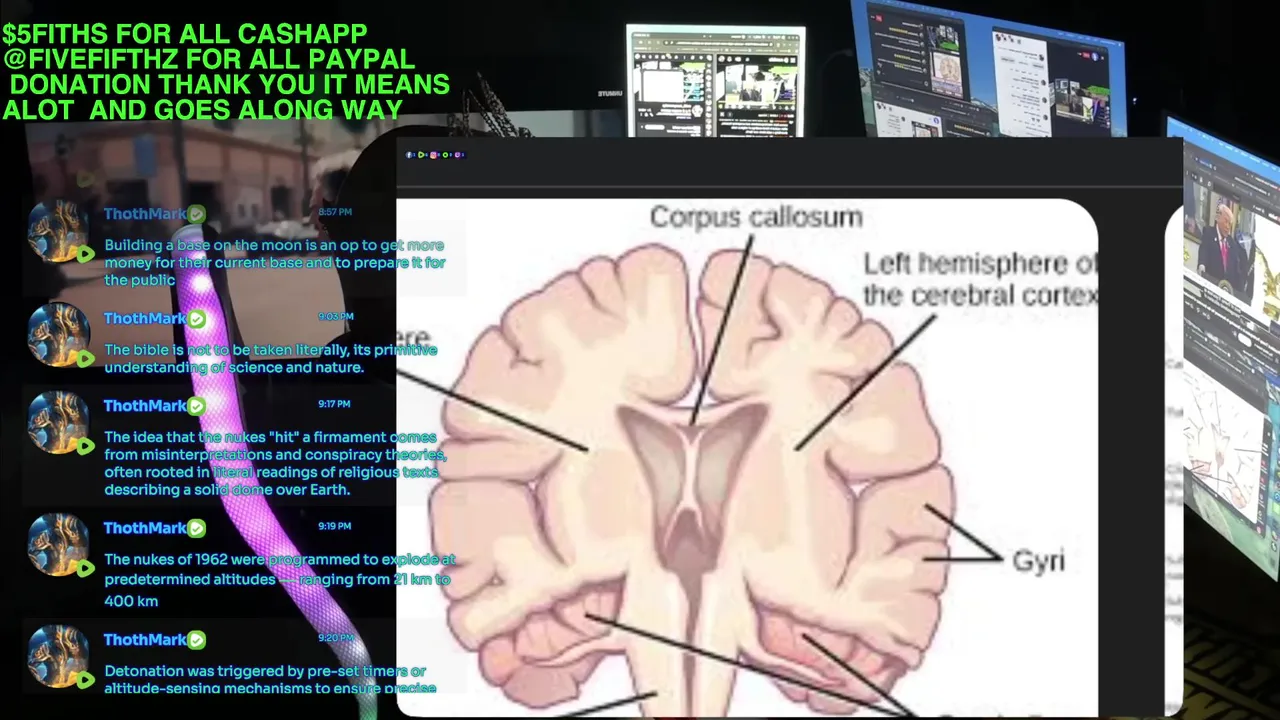Click verified badge beside ThothMark at 9:20 PM

pyautogui.click(x=196, y=640)
